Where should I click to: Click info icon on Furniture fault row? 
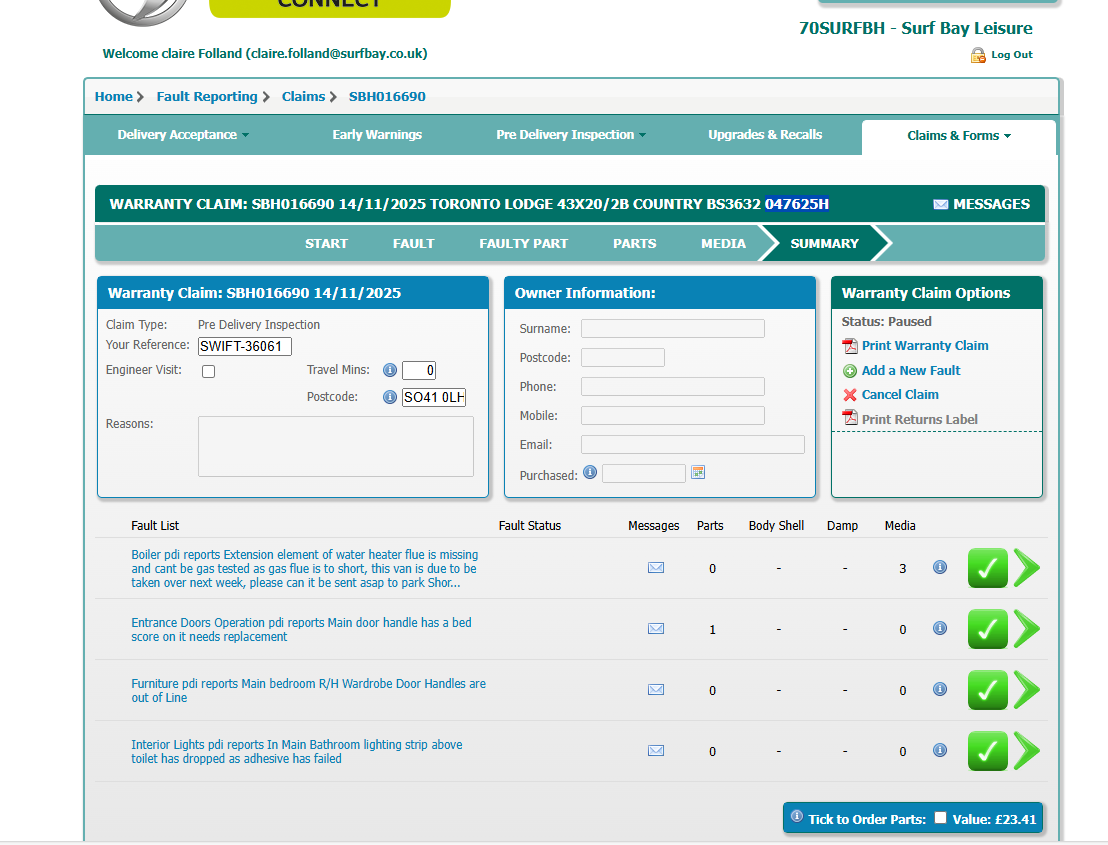pos(940,689)
